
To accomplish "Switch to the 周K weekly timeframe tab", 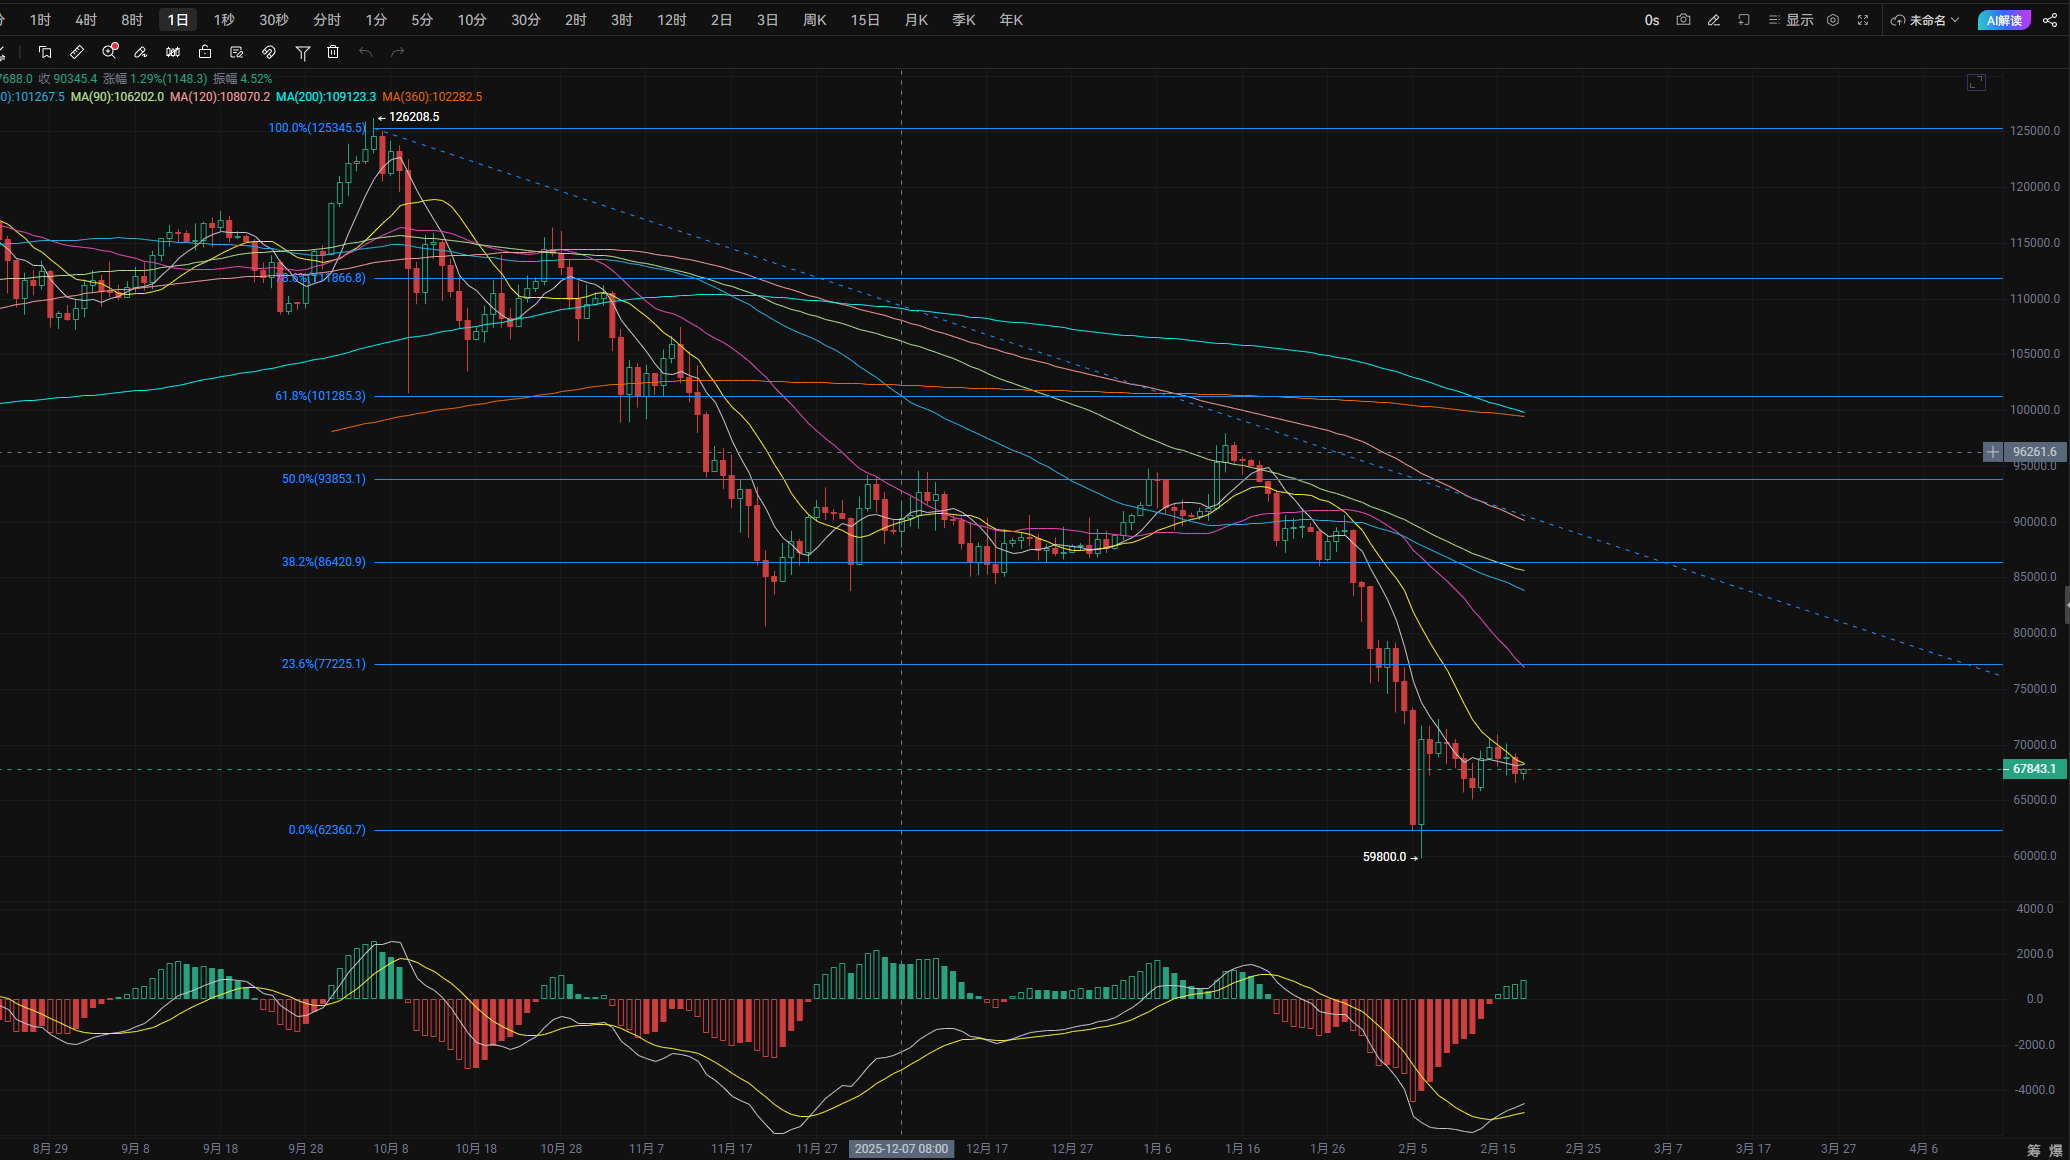I will tap(814, 20).
